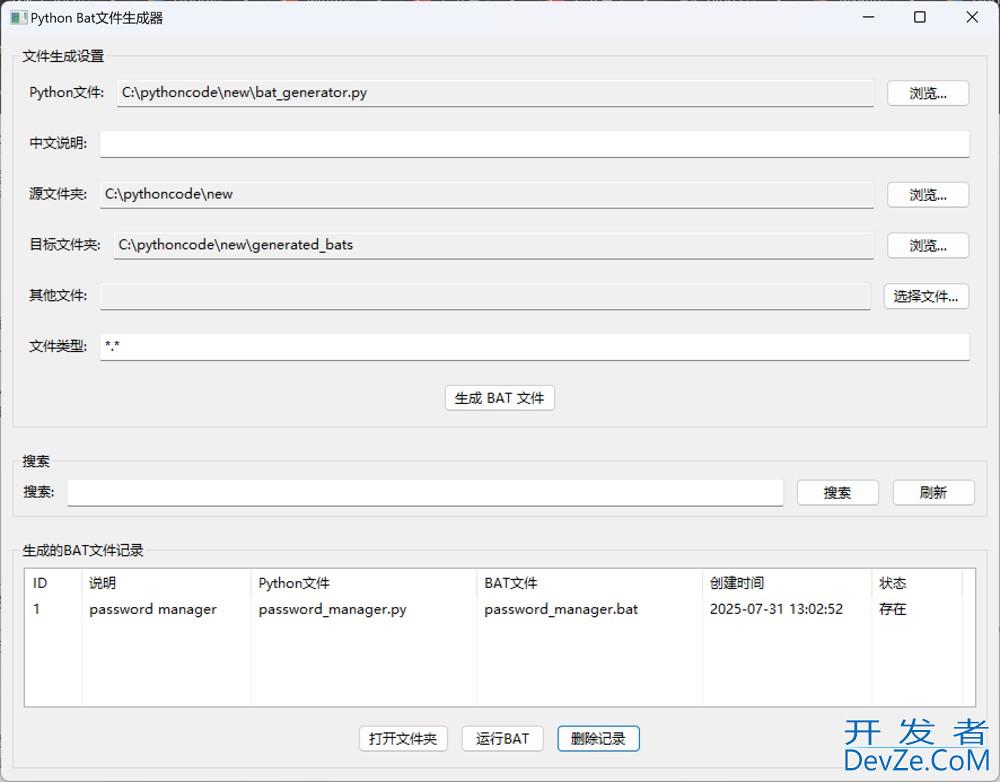Minimize the Python Bat文件生成器 window
The image size is (1000, 782).
(x=869, y=17)
